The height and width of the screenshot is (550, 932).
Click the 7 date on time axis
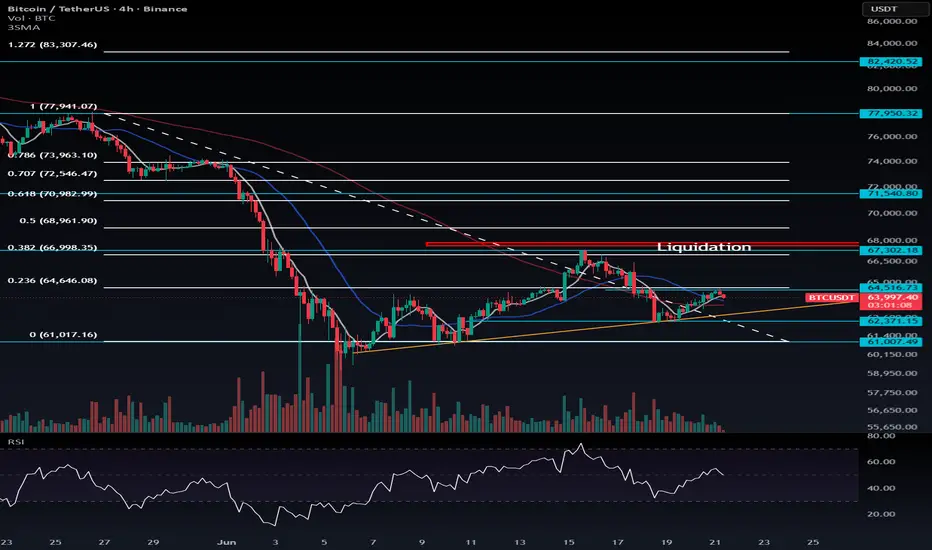(373, 542)
